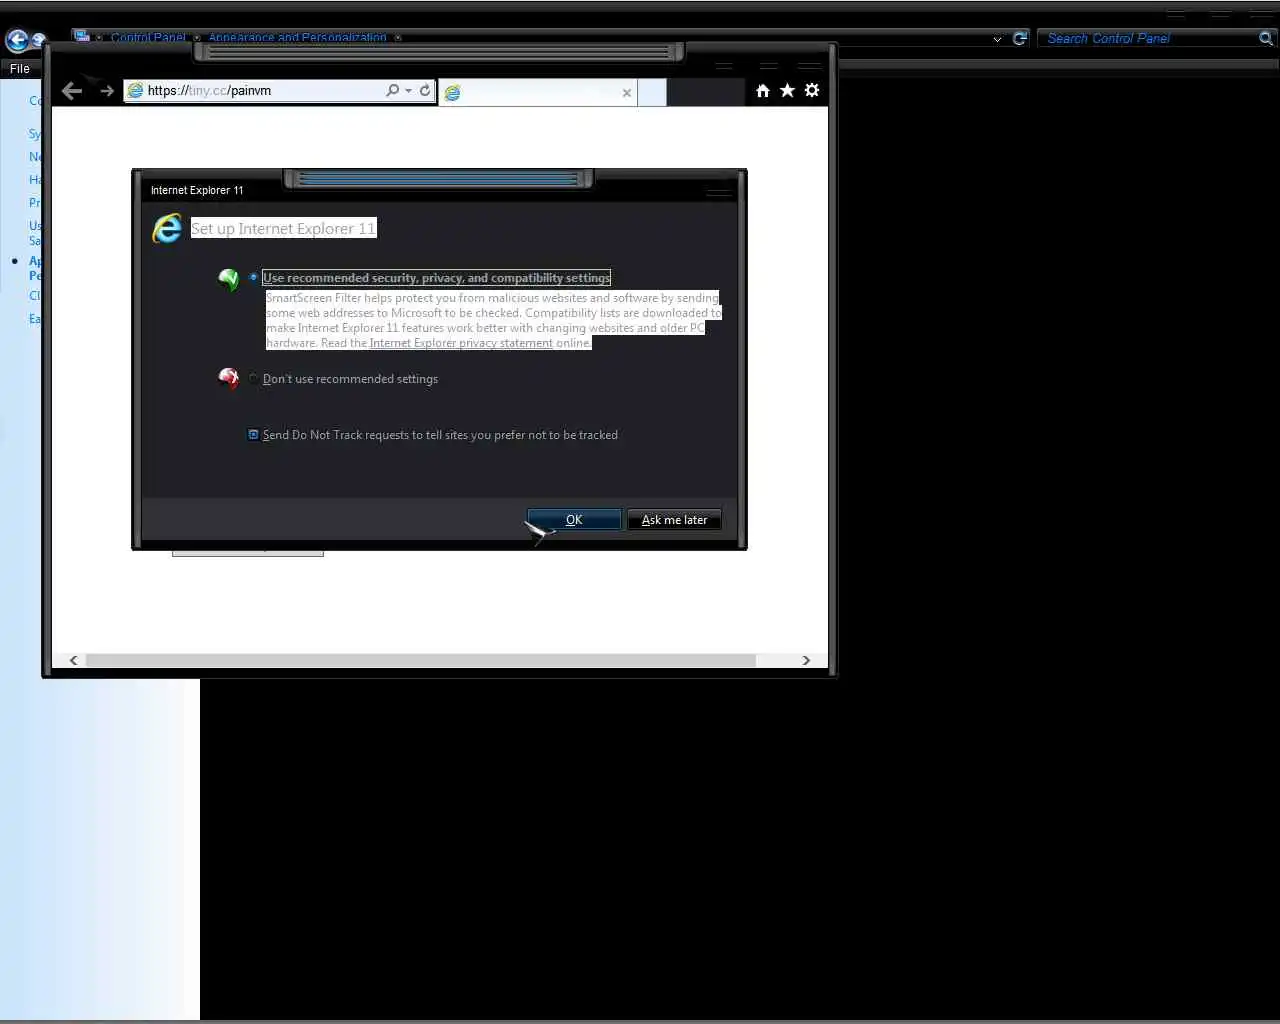The height and width of the screenshot is (1024, 1280).
Task: Click the scroll-right arrow of the IE page
Action: coord(806,660)
